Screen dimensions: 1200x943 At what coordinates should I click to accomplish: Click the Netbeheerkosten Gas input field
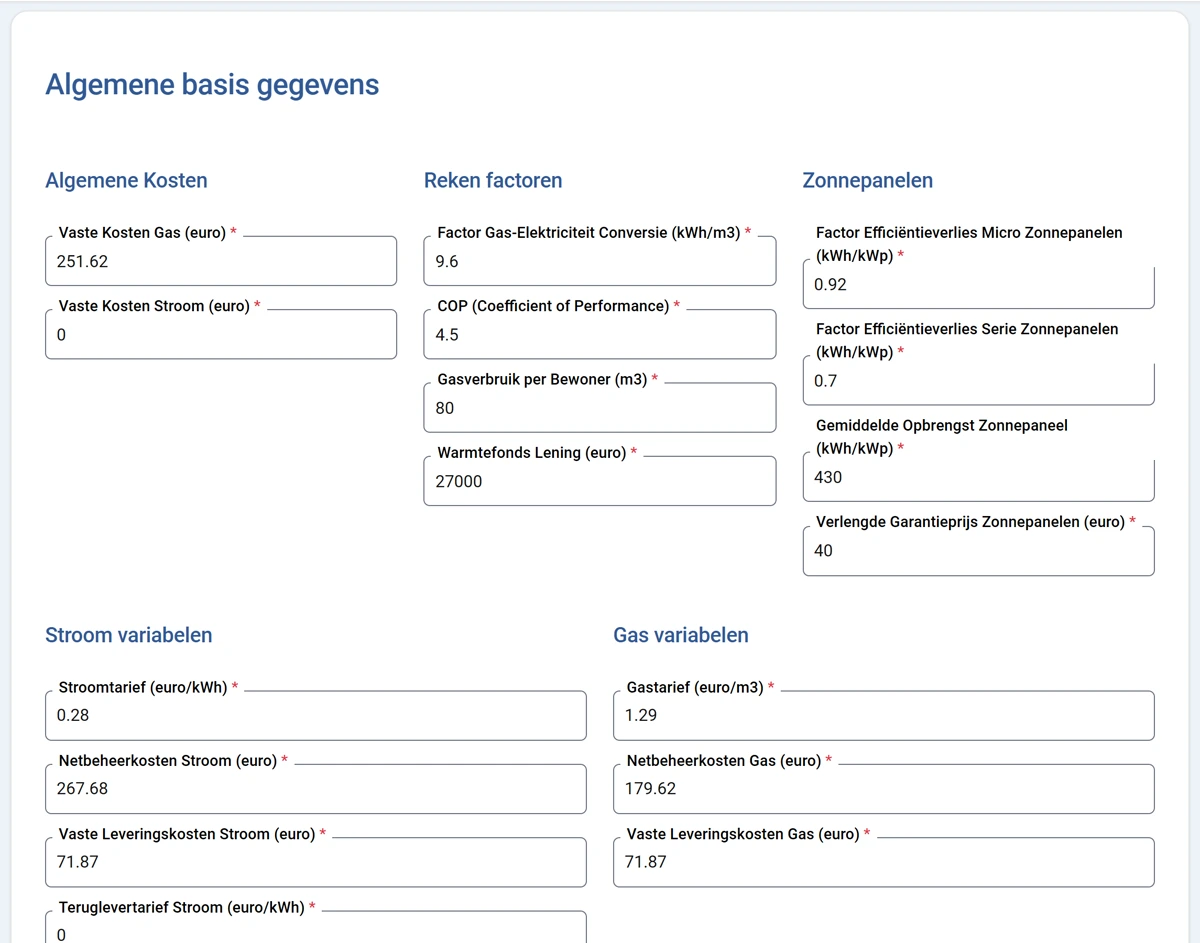884,789
